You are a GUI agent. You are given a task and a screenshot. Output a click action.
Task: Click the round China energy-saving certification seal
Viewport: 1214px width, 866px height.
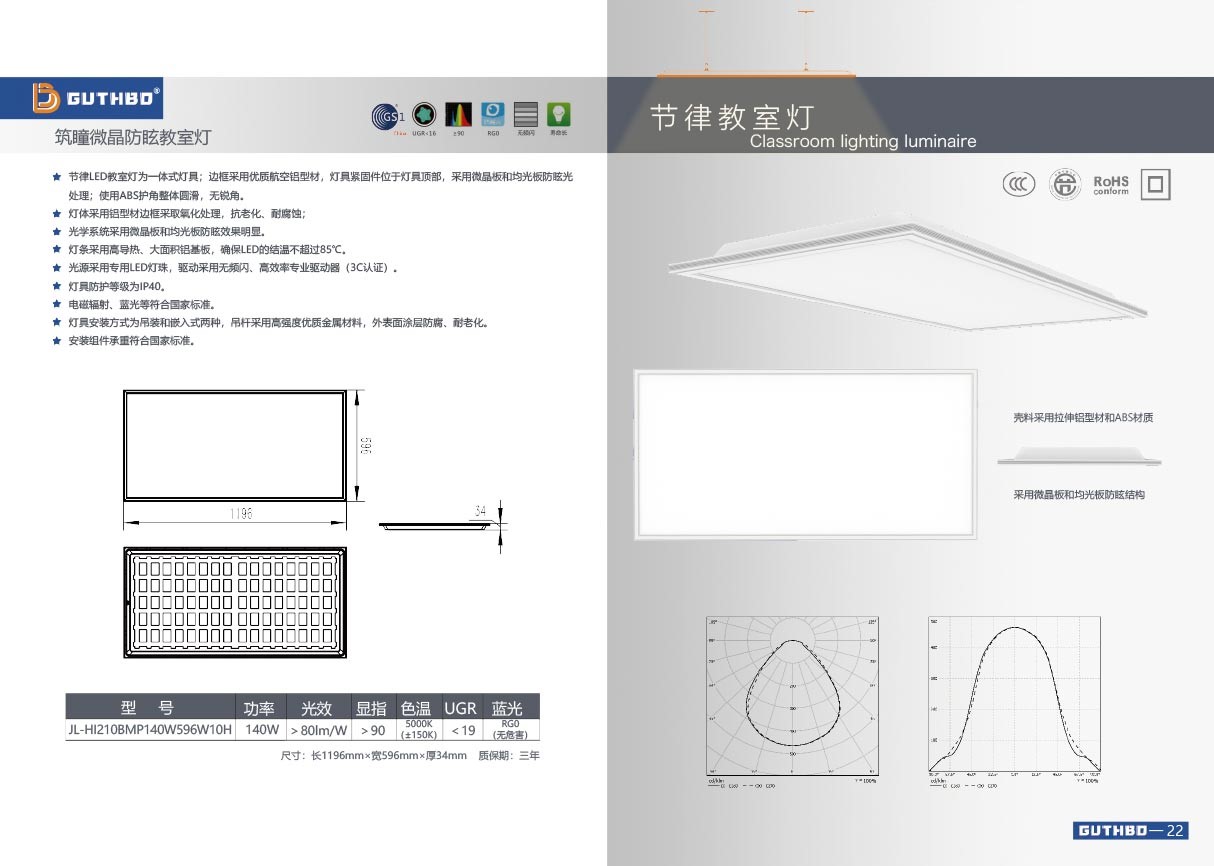click(x=1065, y=184)
